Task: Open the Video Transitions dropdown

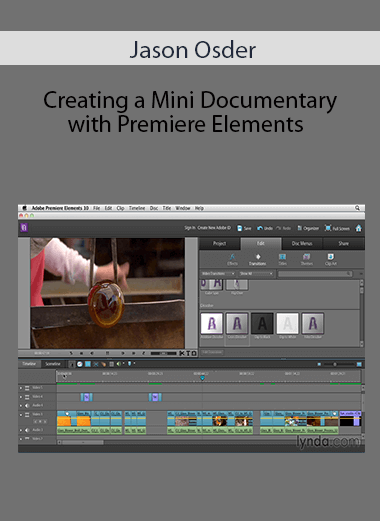Action: tap(218, 274)
